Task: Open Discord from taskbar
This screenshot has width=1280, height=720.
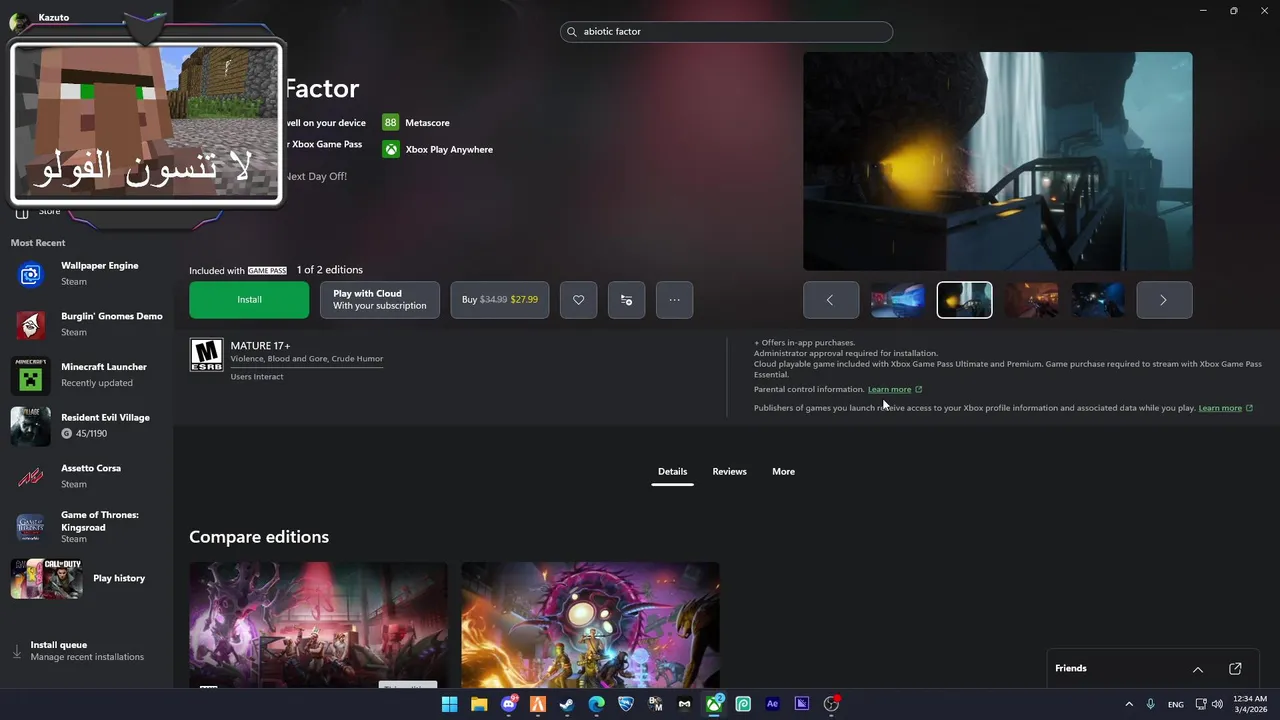Action: (509, 704)
